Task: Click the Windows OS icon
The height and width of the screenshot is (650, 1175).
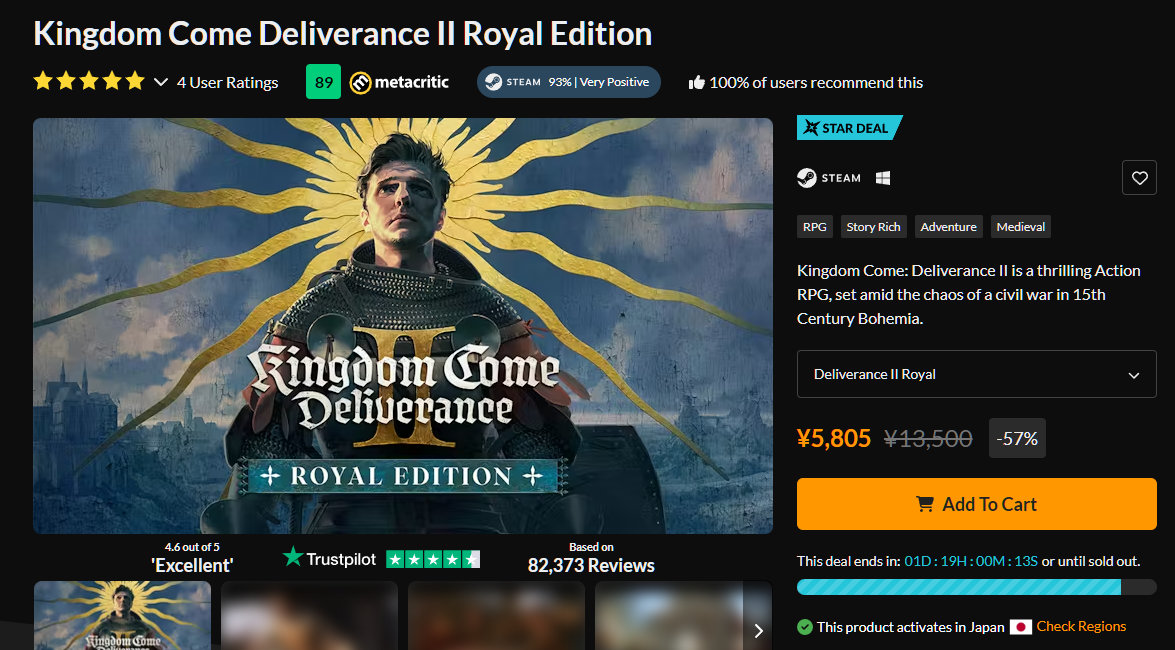Action: 883,178
